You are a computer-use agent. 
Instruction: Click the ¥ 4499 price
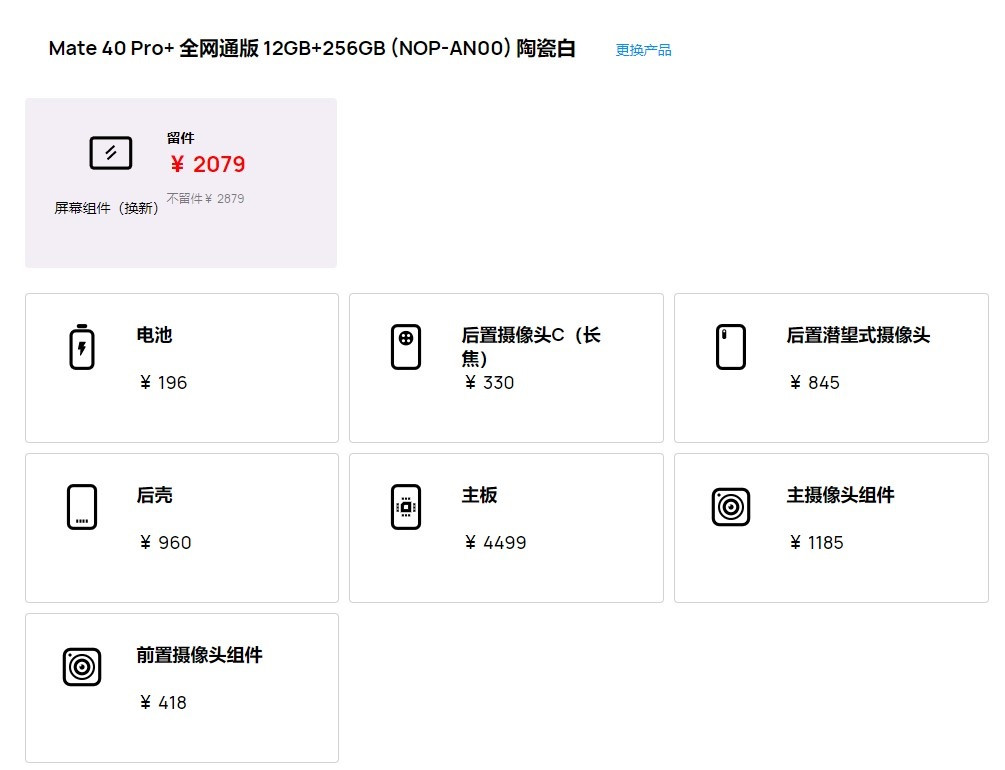point(495,543)
